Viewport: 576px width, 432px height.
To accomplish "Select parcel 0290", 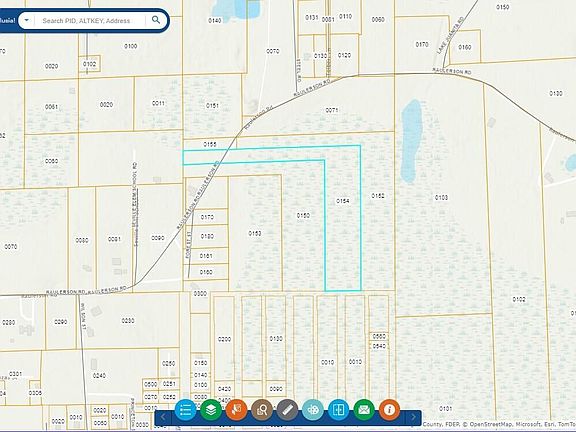I will (x=60, y=322).
